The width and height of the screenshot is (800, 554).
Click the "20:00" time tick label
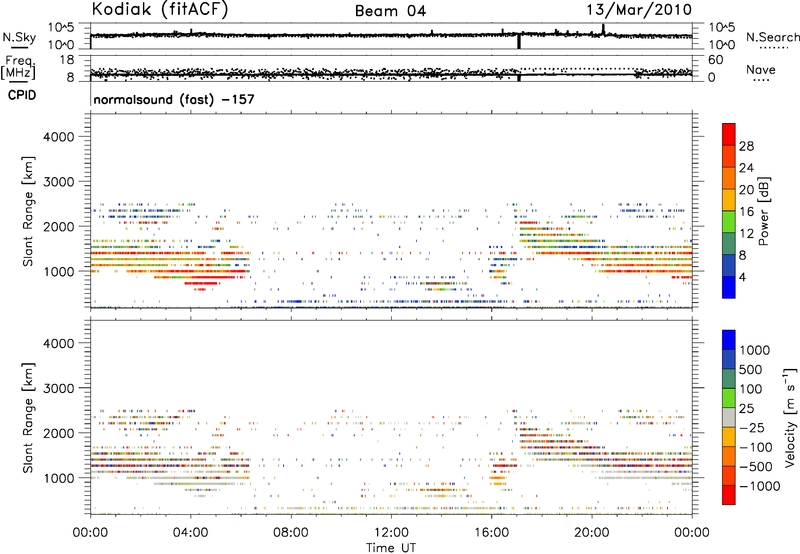(x=591, y=533)
